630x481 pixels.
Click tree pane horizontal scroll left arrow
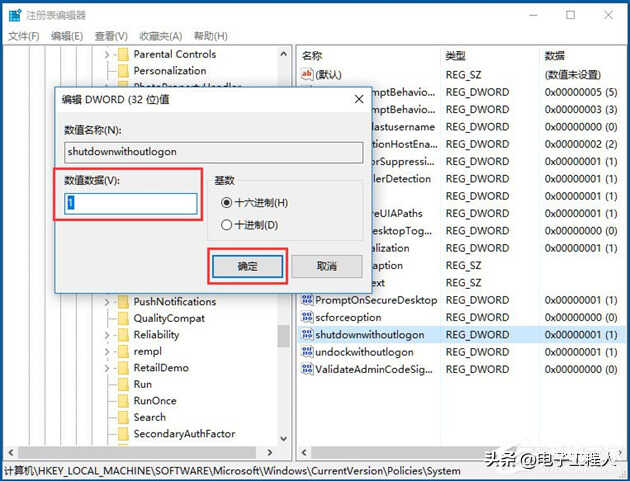[11, 452]
